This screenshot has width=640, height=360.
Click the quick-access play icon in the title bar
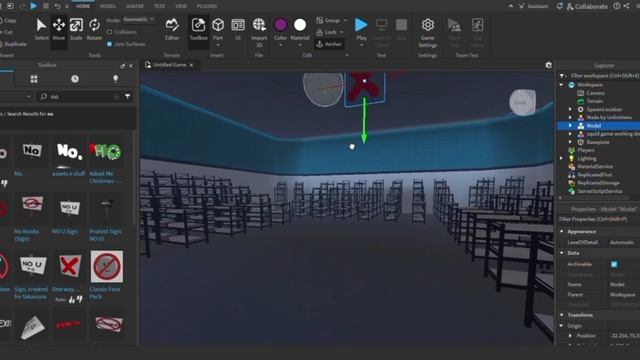pyautogui.click(x=33, y=6)
